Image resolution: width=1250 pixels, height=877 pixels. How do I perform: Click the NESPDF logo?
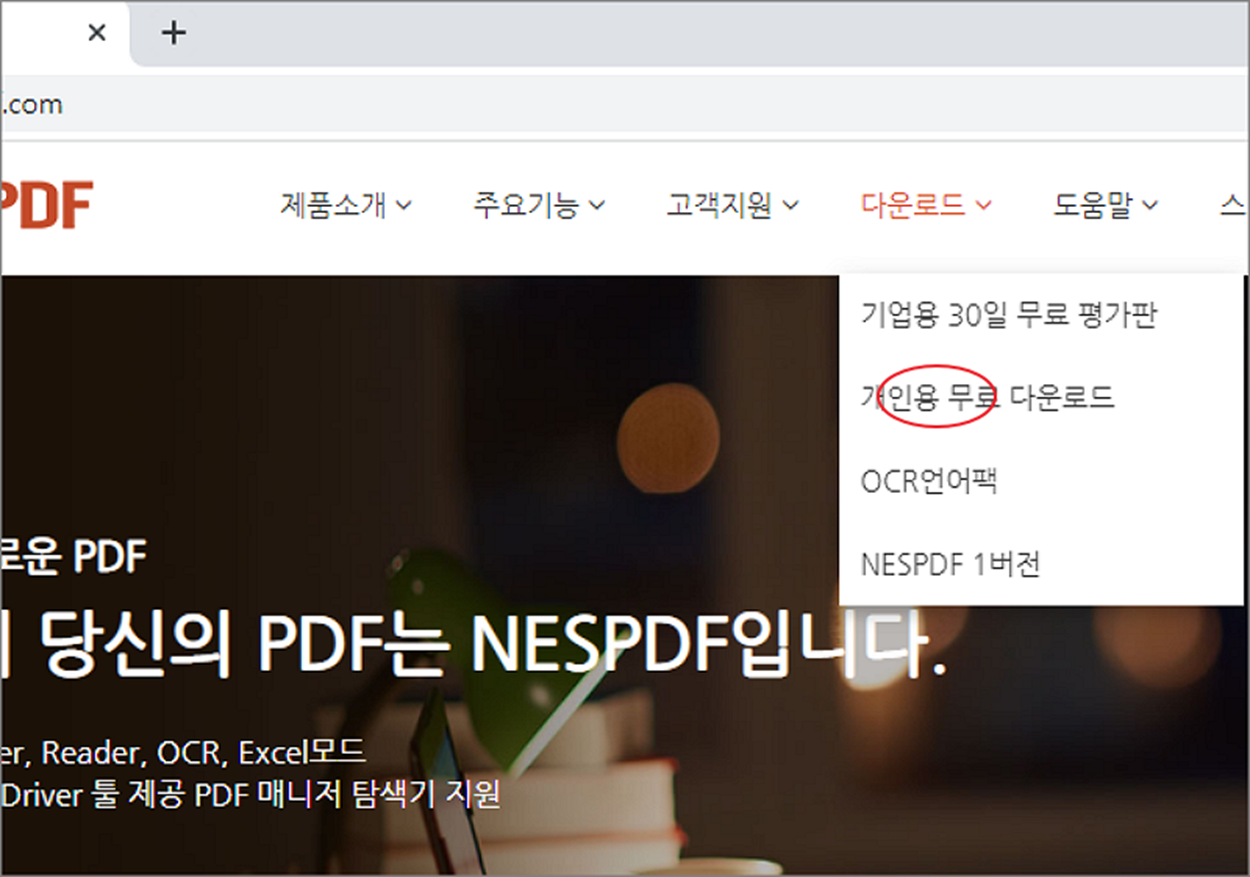pyautogui.click(x=47, y=205)
